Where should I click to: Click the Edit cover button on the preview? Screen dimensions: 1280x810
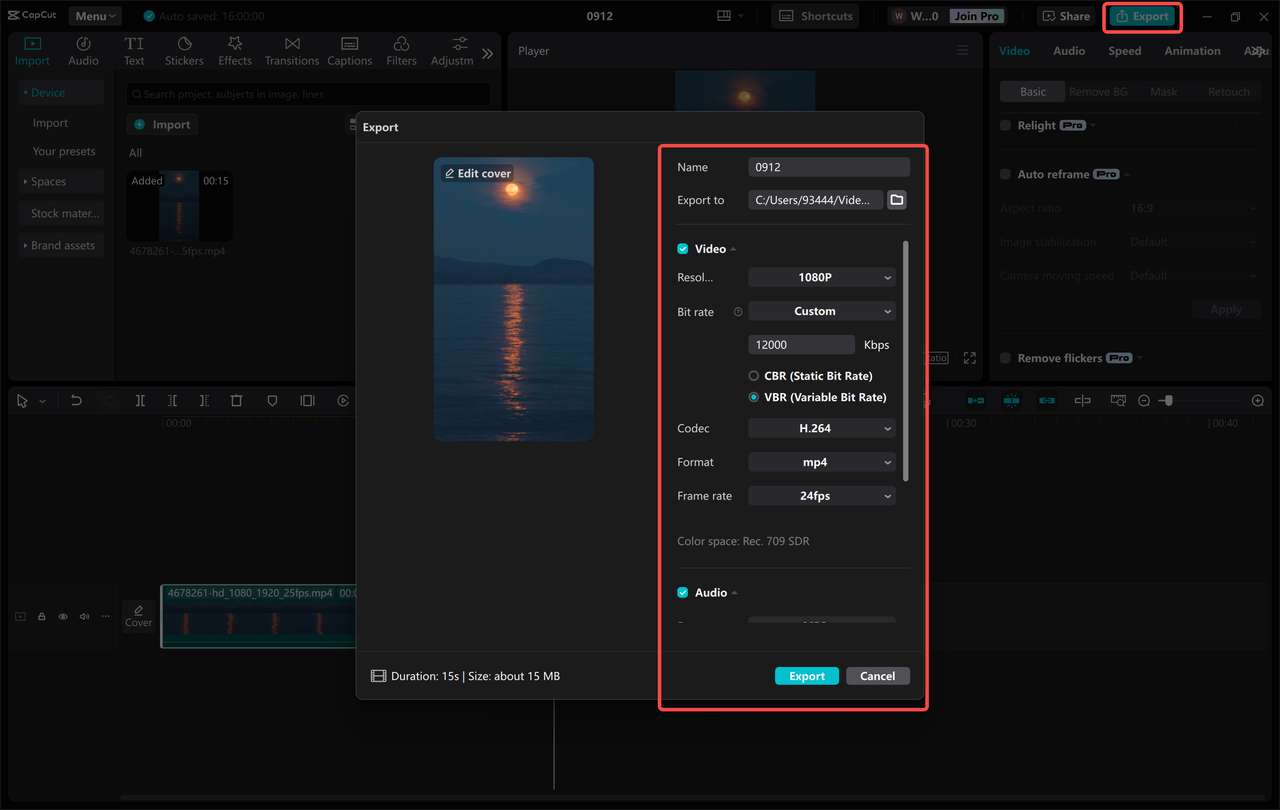(478, 172)
